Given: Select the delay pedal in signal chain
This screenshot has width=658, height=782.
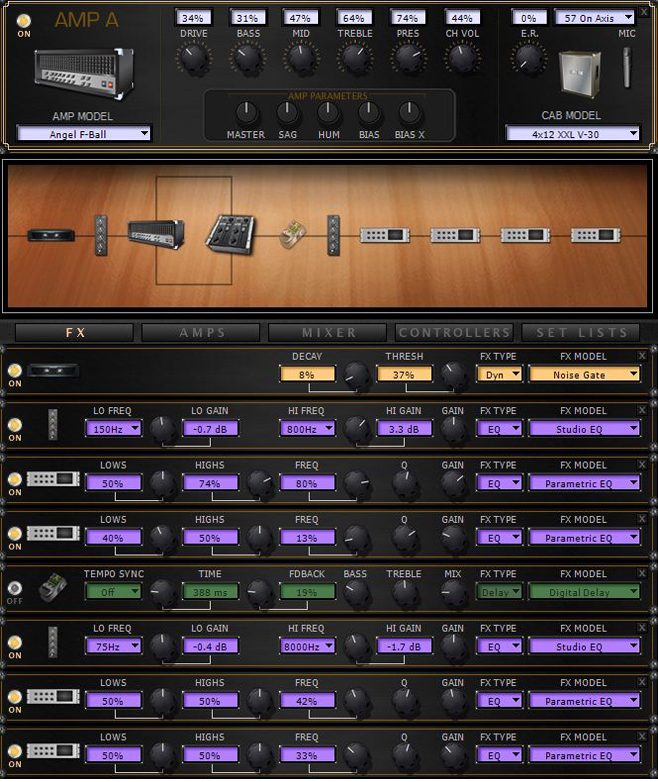Looking at the screenshot, I should point(293,234).
